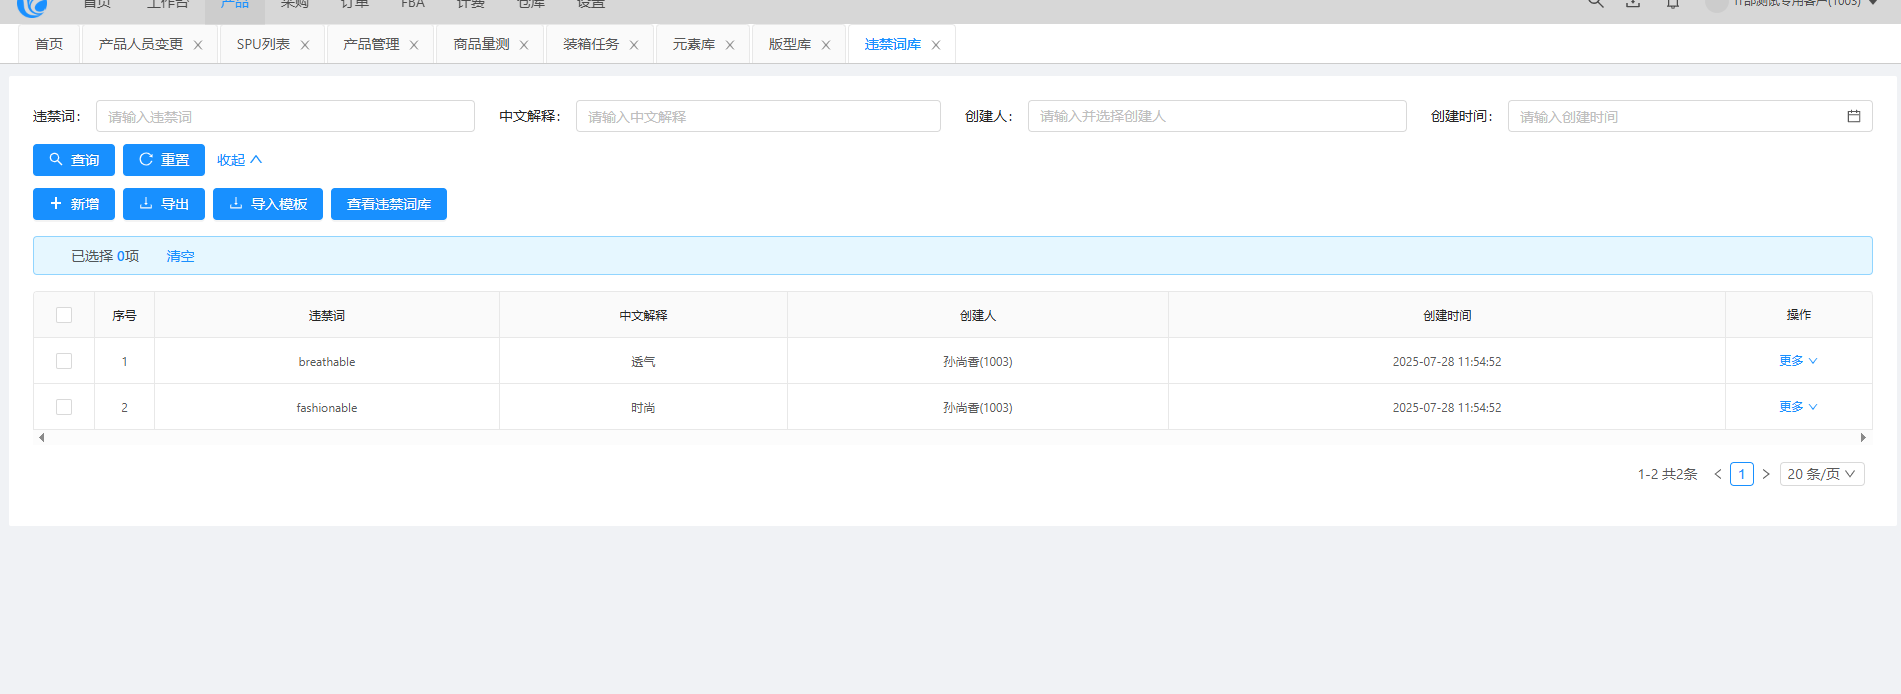Viewport: 1901px width, 694px height.
Task: Expand 更多 menu for the breathable row
Action: tap(1798, 361)
